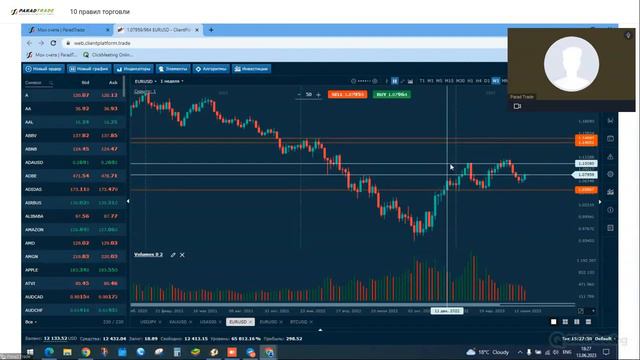
Task: Select the AUDCAD symbol row
Action: coord(73,297)
